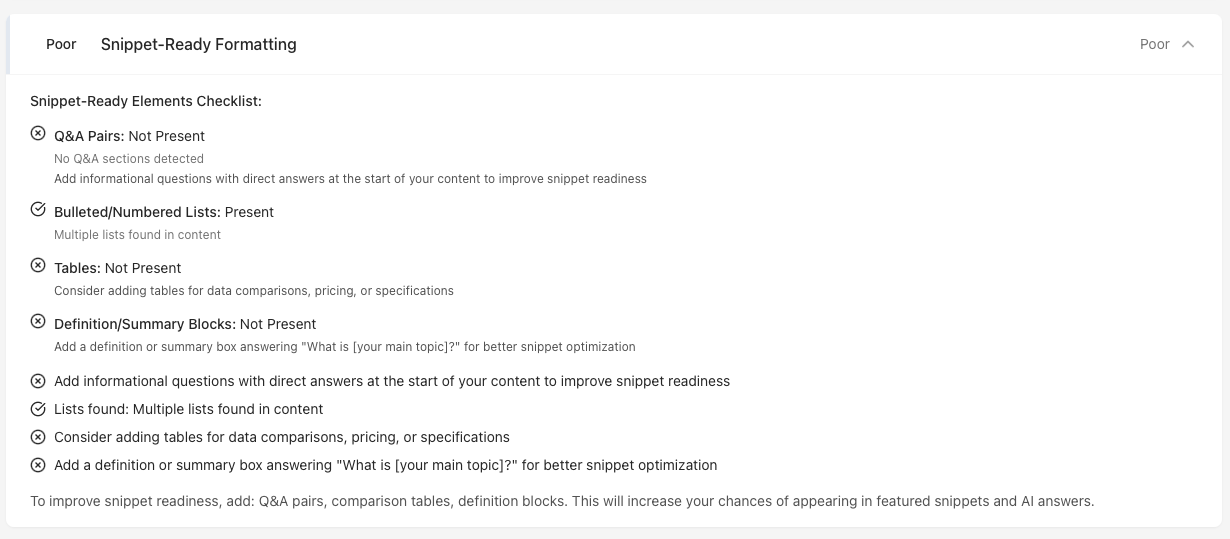Click the 'Snippet-Ready Elements Checklist:' label
The height and width of the screenshot is (539, 1230).
pos(146,101)
